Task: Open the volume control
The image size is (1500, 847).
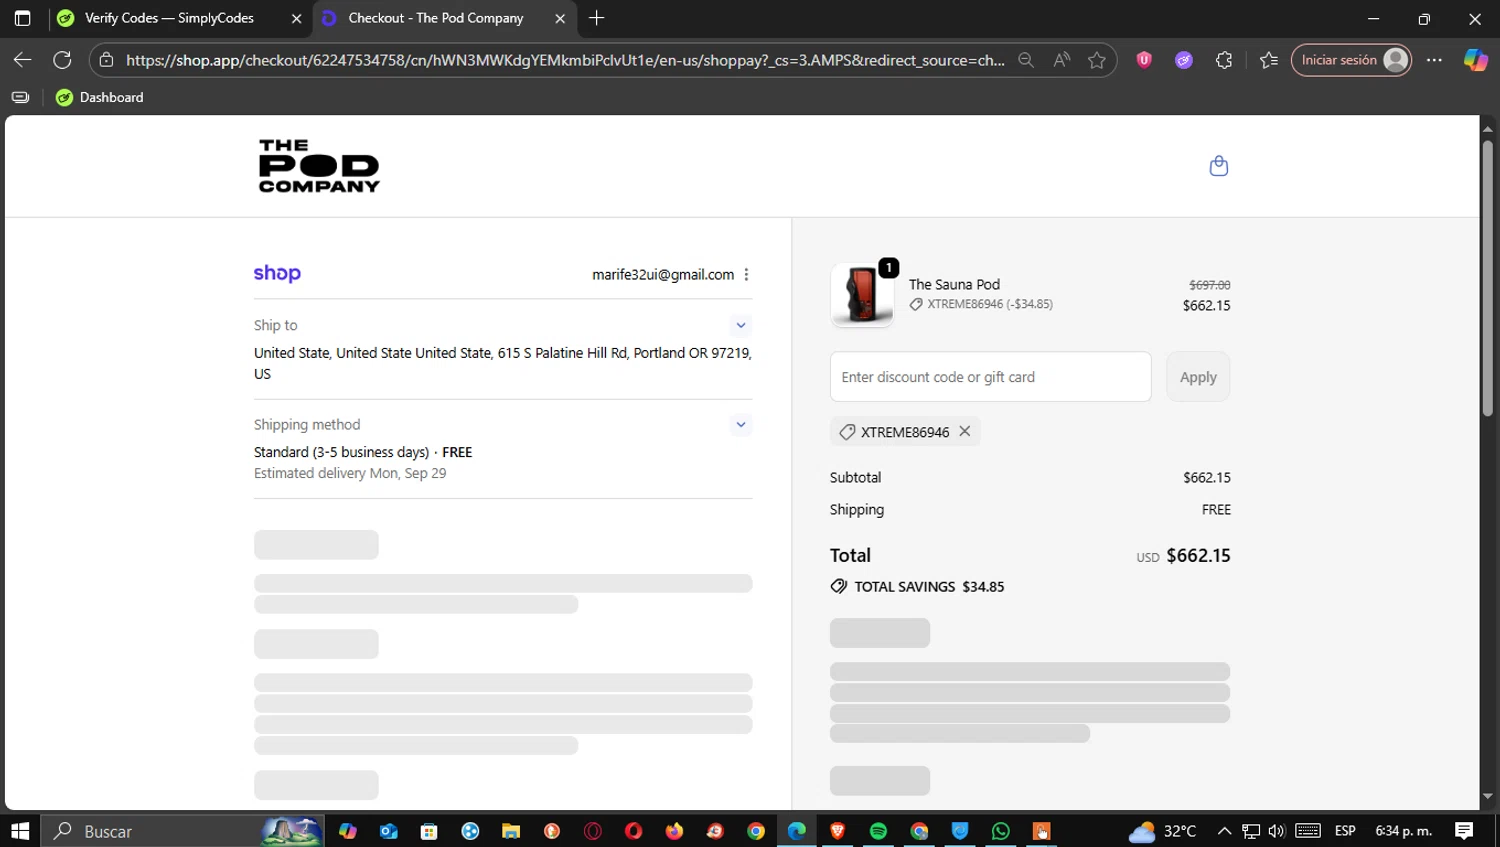Action: (1277, 831)
